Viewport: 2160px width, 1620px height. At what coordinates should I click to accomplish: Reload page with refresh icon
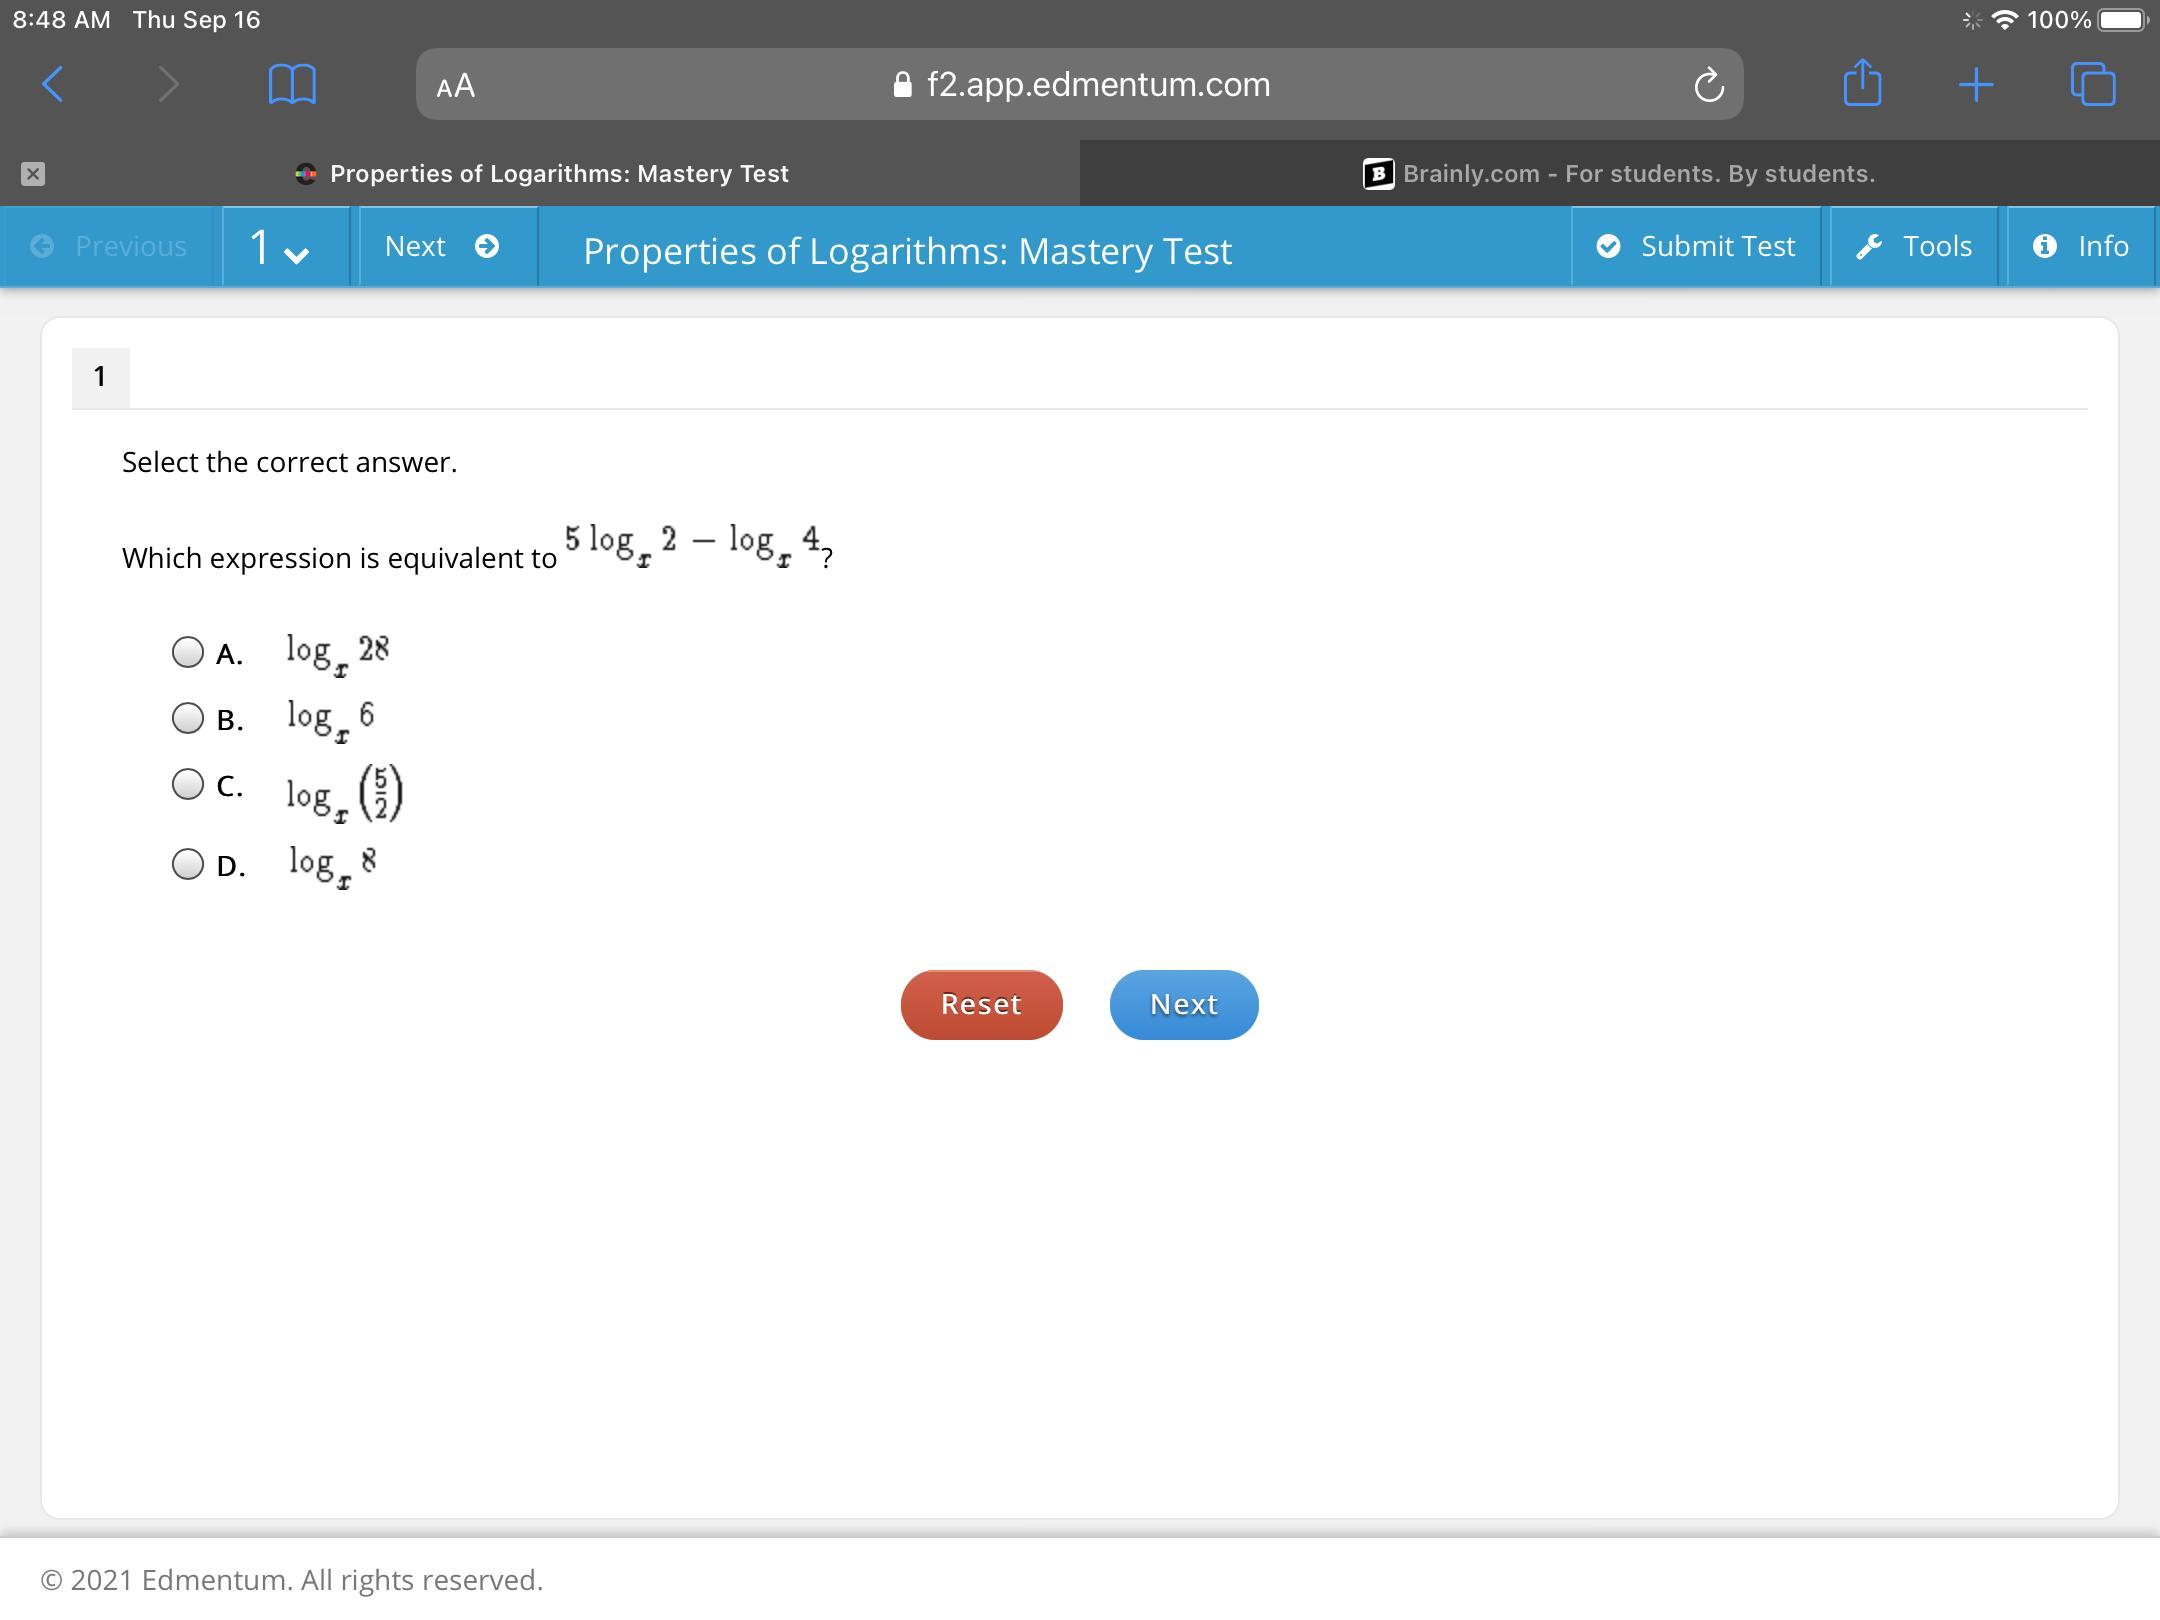1708,85
